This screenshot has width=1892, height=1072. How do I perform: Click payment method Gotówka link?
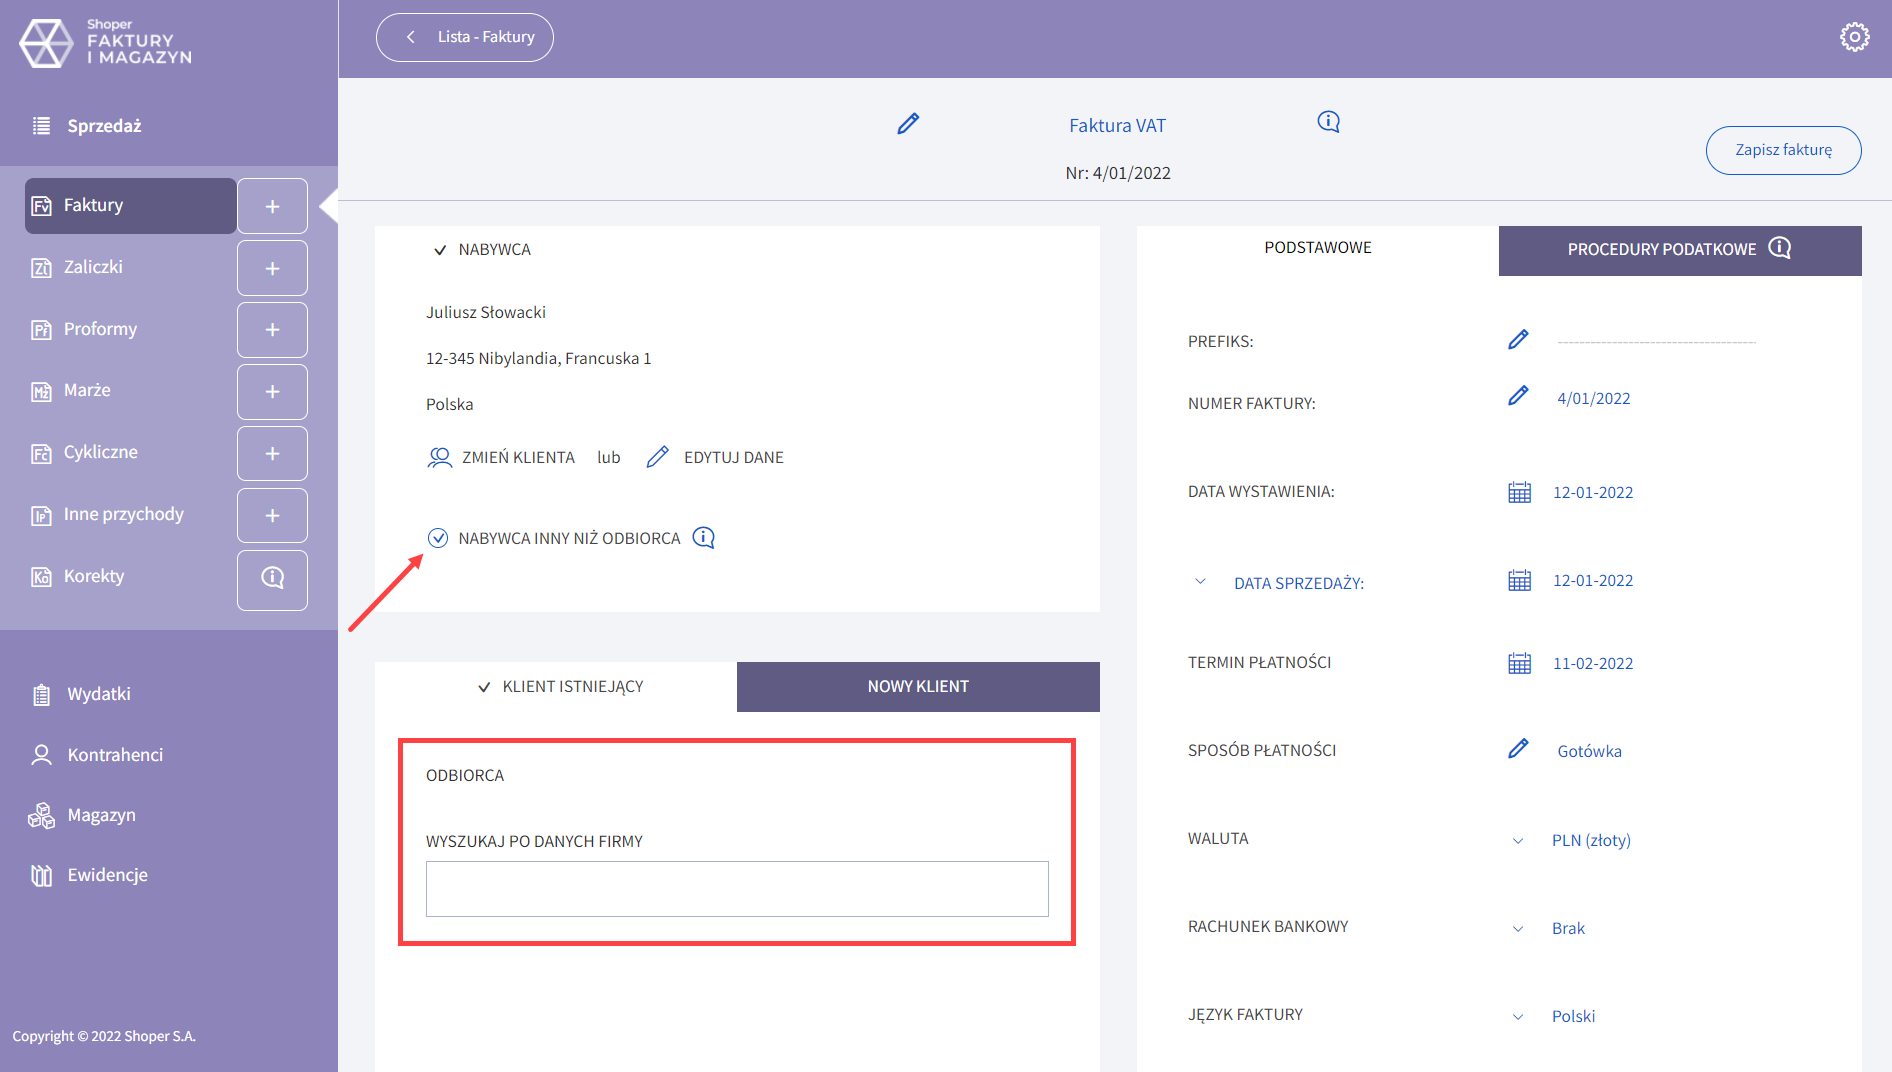1590,752
